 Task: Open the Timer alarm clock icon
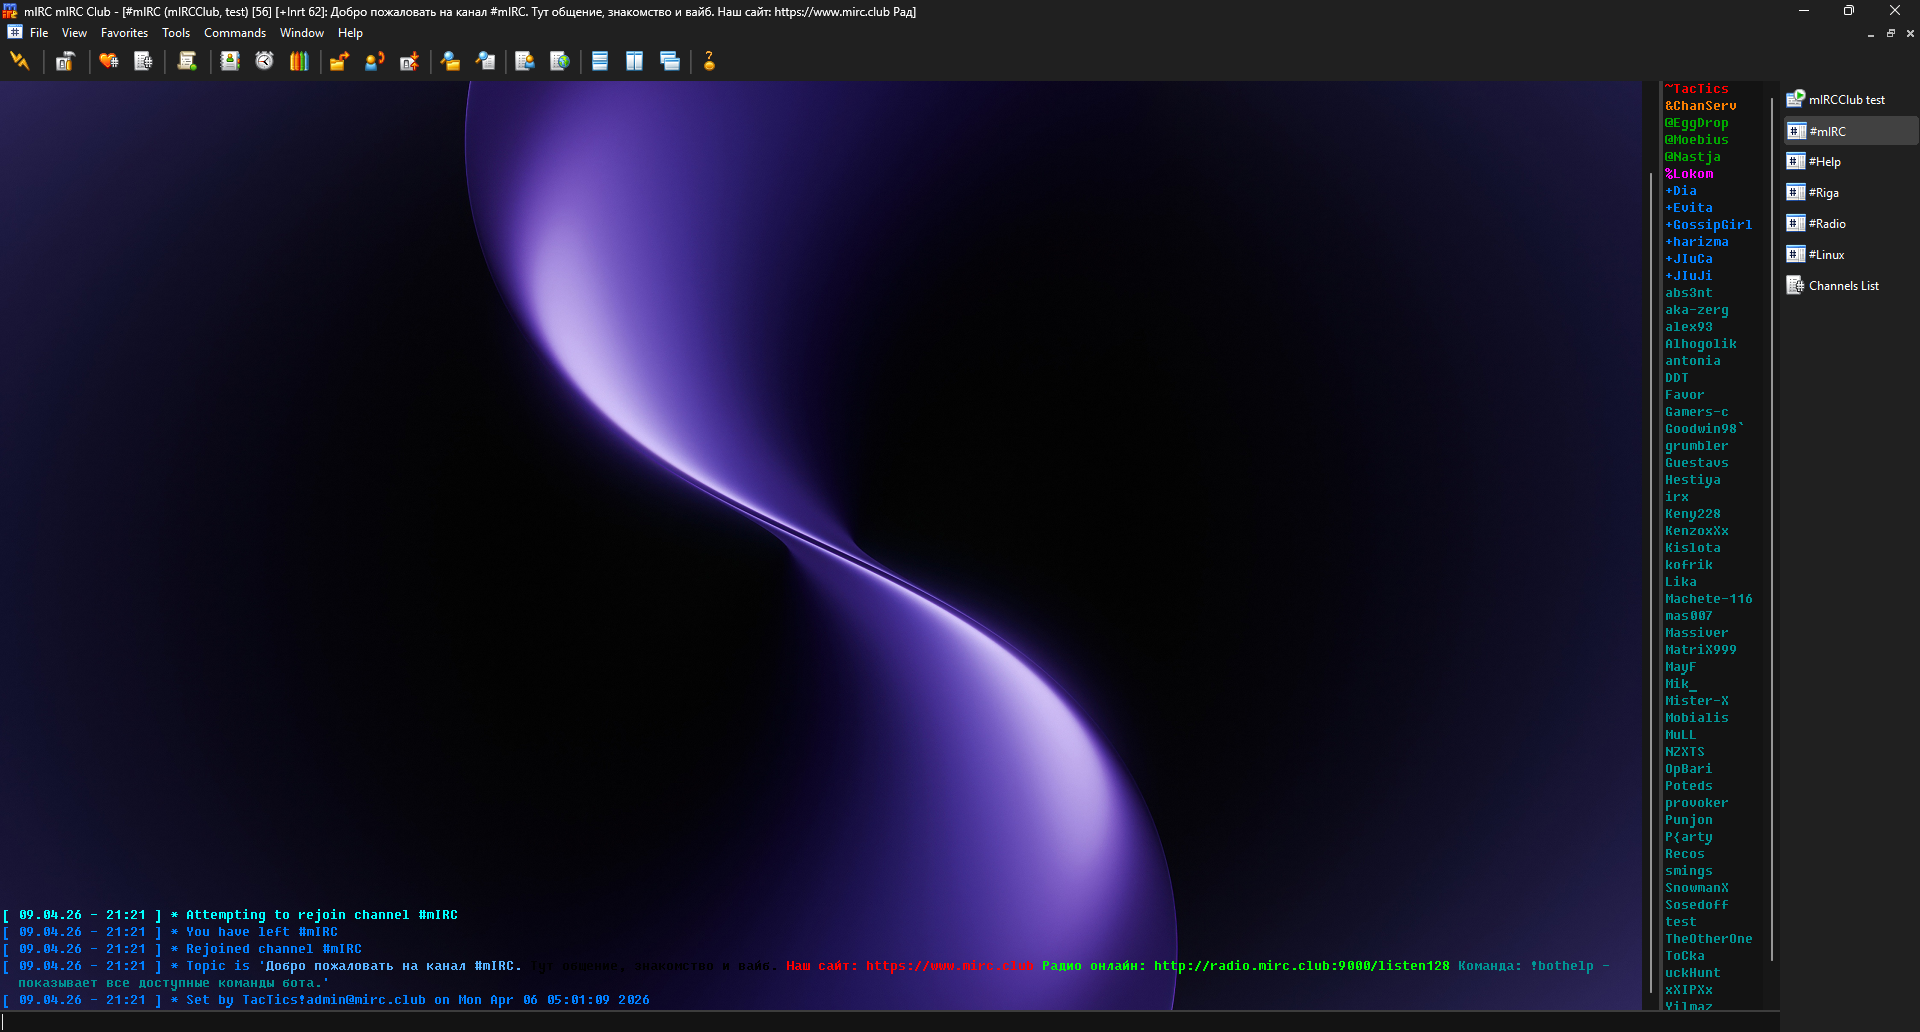[x=264, y=62]
